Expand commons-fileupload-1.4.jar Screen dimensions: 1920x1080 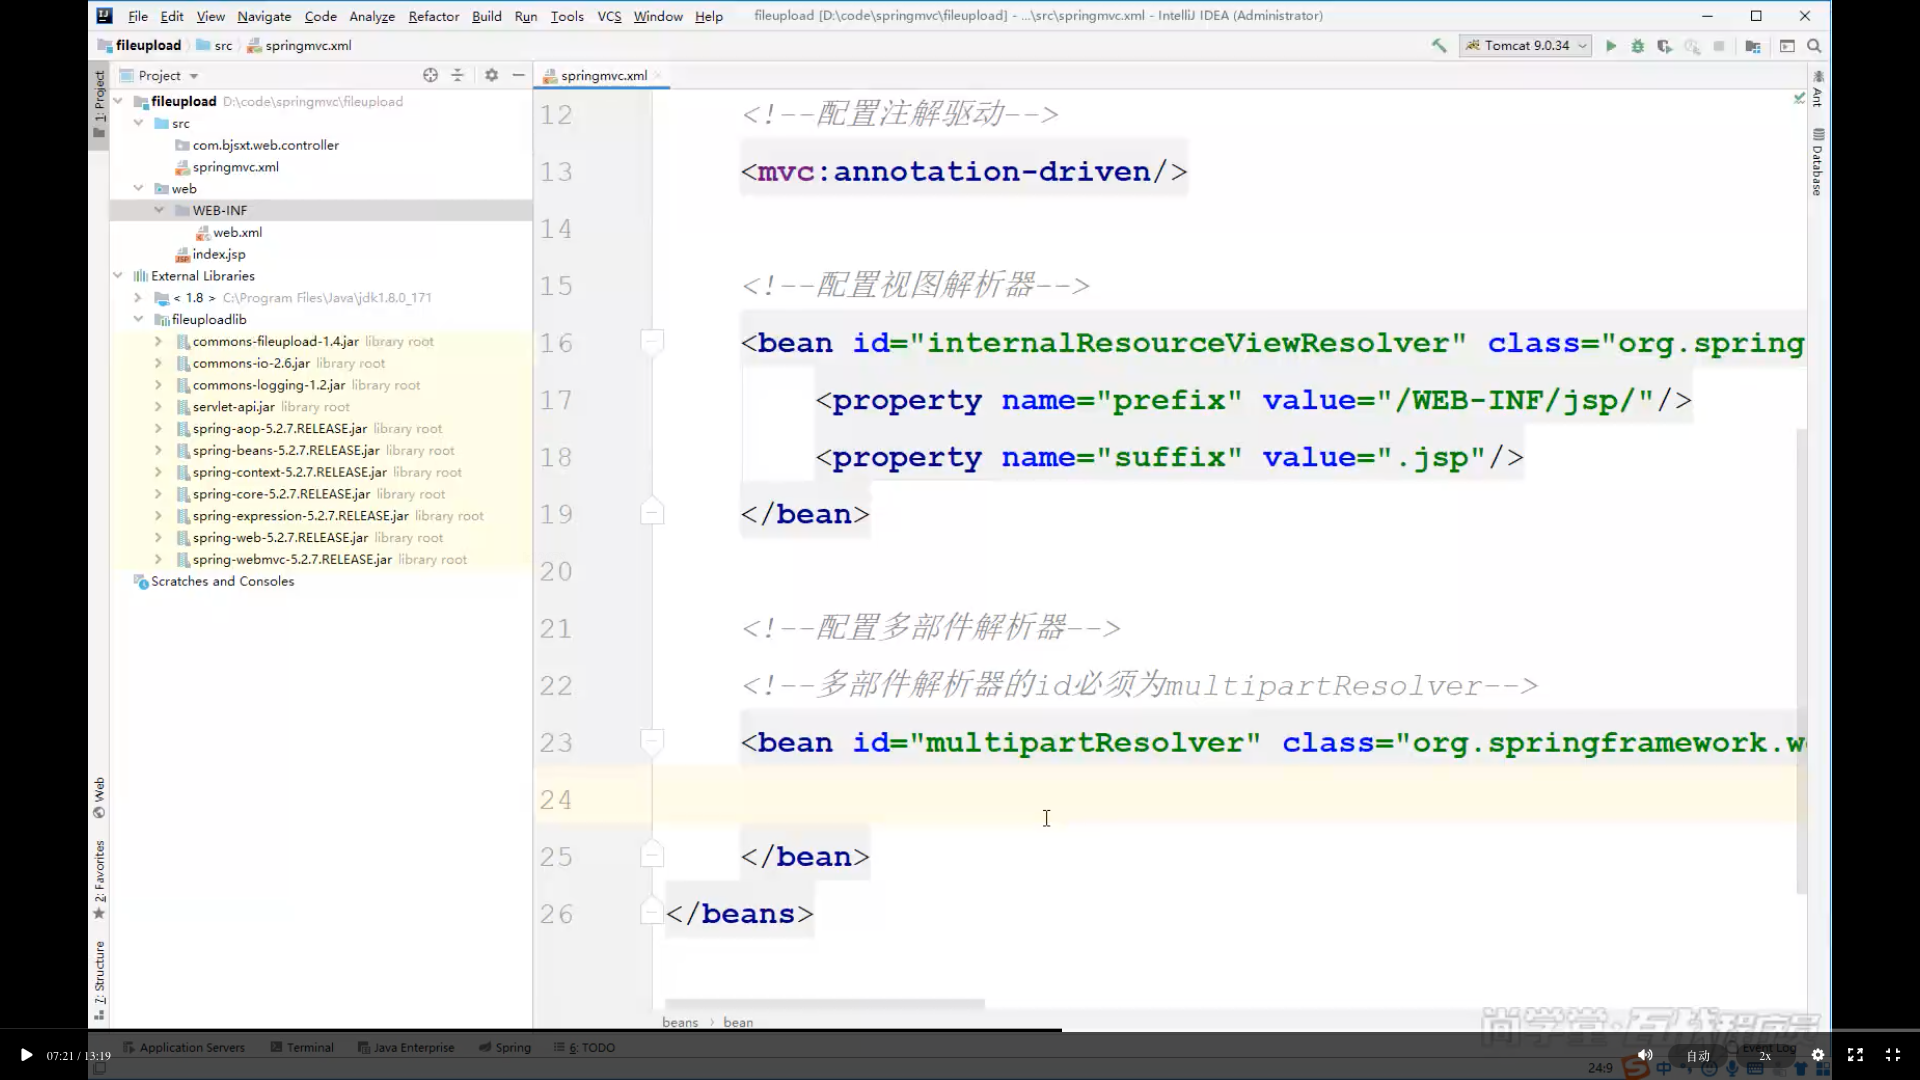pyautogui.click(x=159, y=341)
